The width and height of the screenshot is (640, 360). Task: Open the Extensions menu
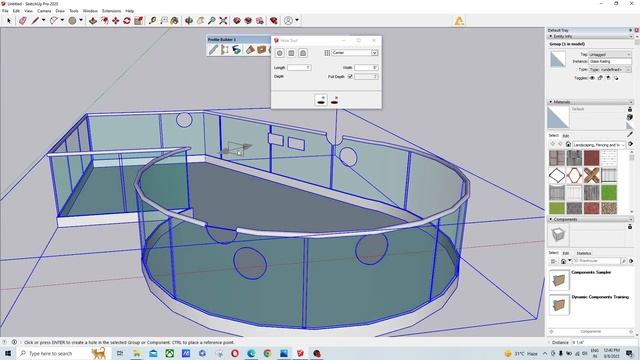(x=111, y=11)
